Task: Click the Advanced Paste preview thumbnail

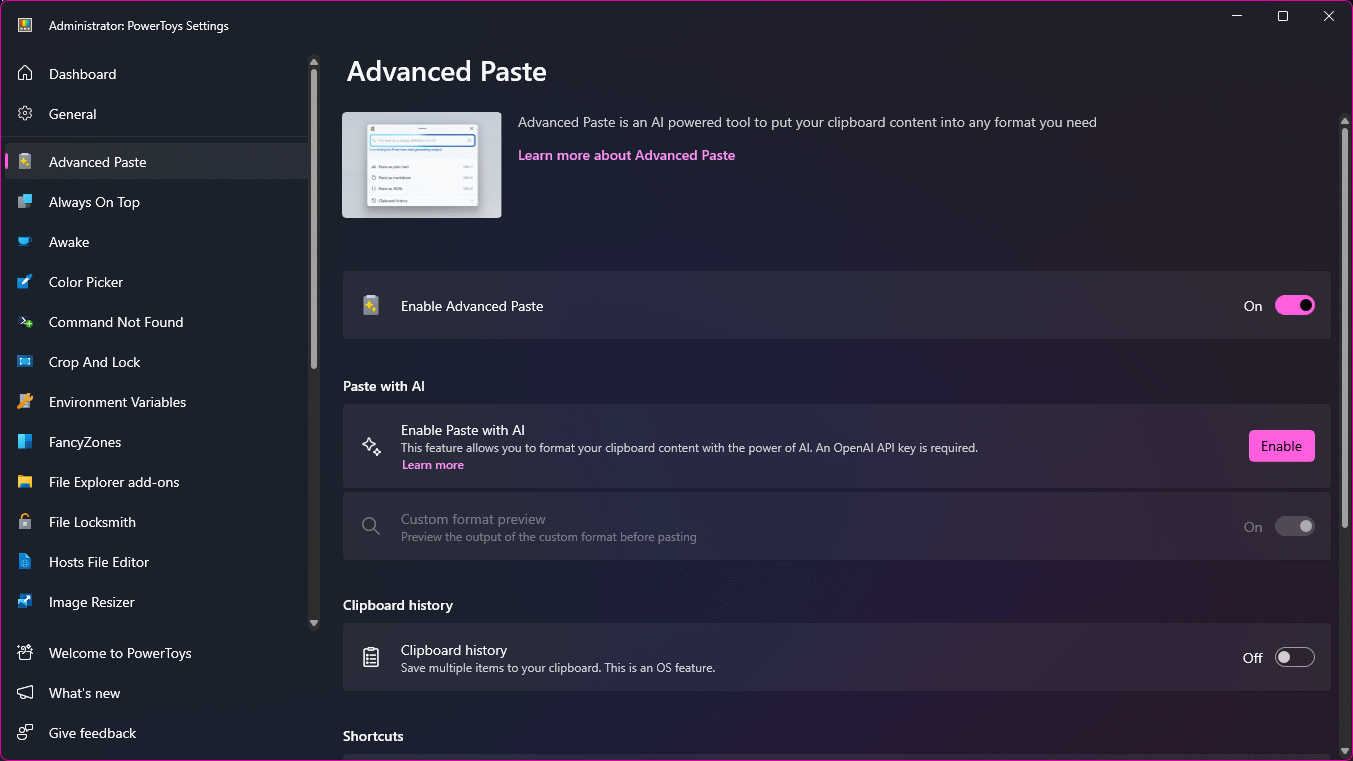Action: 421,164
